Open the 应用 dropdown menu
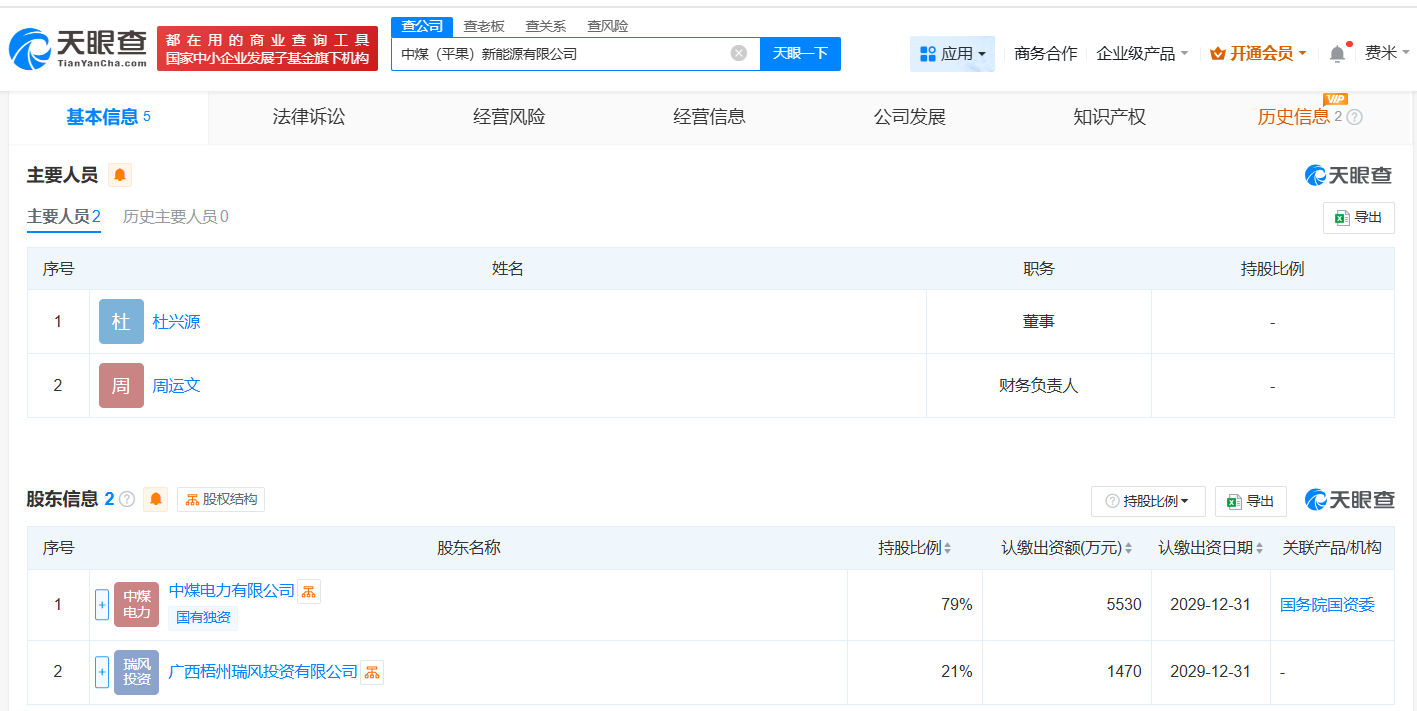Viewport: 1417px width, 711px height. [x=952, y=54]
